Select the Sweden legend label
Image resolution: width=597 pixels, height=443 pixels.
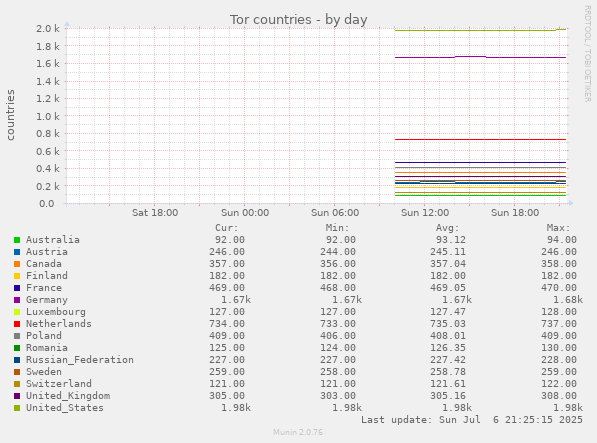click(43, 372)
